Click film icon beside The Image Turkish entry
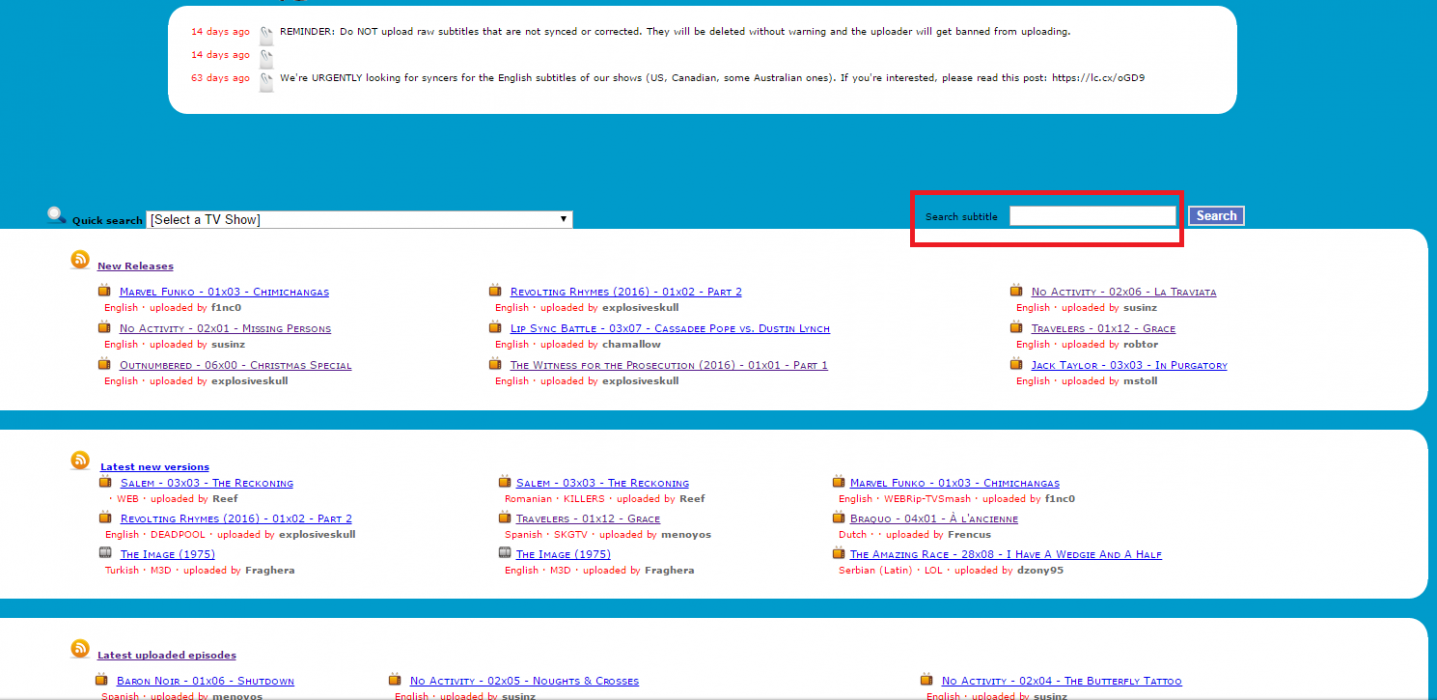This screenshot has height=700, width=1437. pyautogui.click(x=105, y=553)
